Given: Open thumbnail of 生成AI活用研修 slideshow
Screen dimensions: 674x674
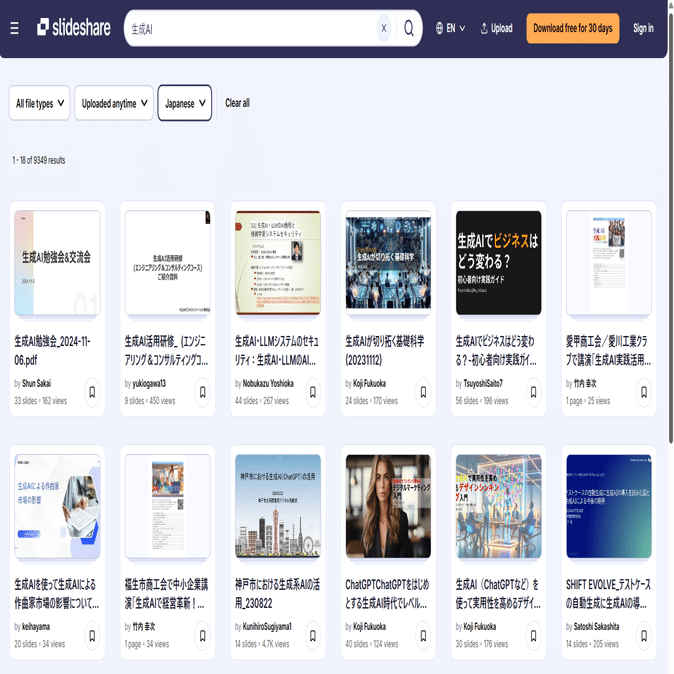Looking at the screenshot, I should tap(168, 263).
